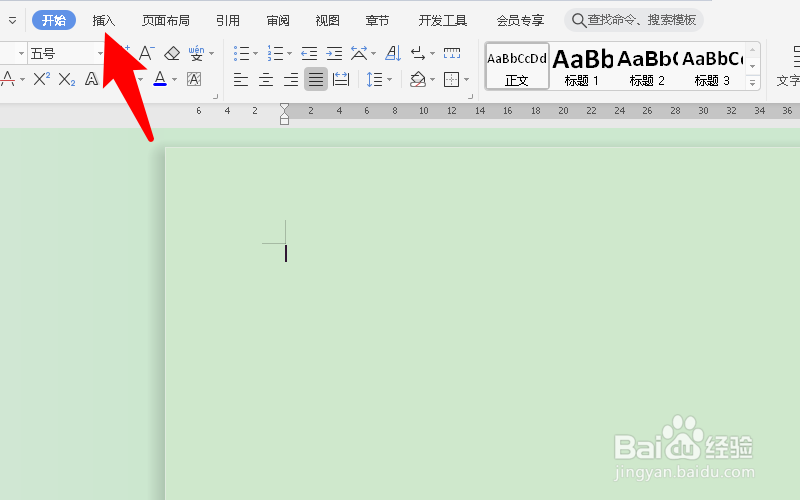Viewport: 800px width, 500px height.
Task: Expand the phonetic guide dropdown arrow
Action: coord(211,53)
